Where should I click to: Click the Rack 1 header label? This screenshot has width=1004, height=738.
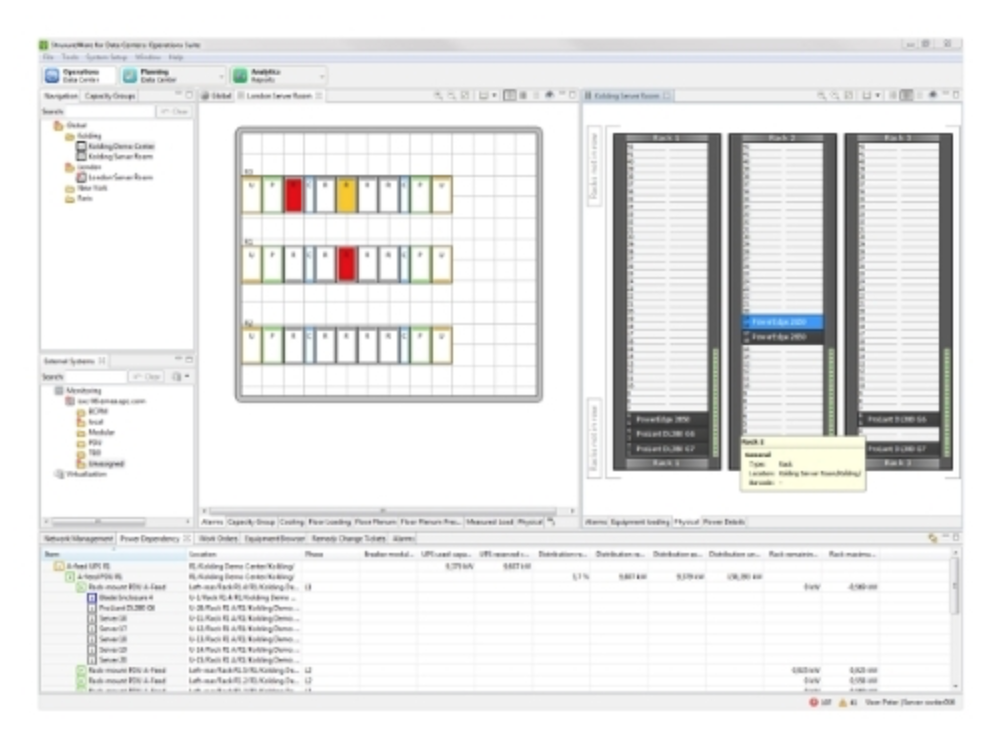(x=666, y=138)
